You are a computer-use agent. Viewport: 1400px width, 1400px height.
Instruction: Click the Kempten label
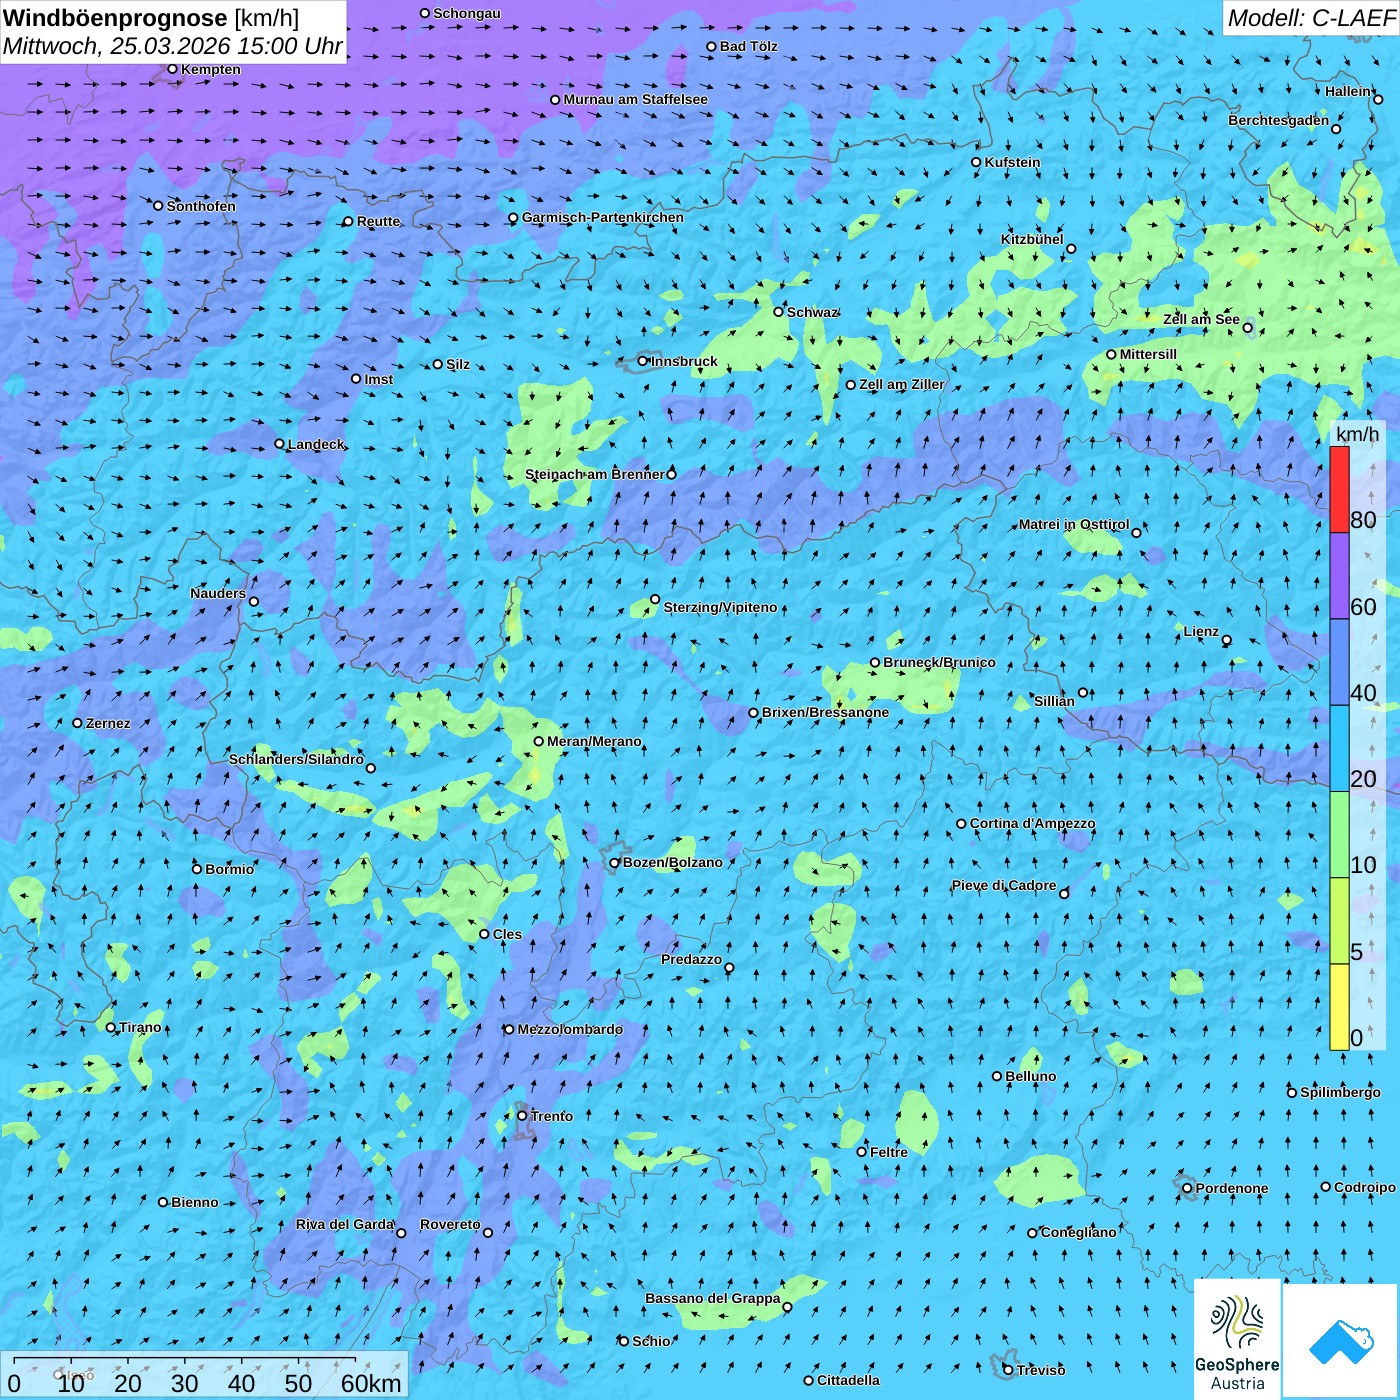[x=211, y=69]
